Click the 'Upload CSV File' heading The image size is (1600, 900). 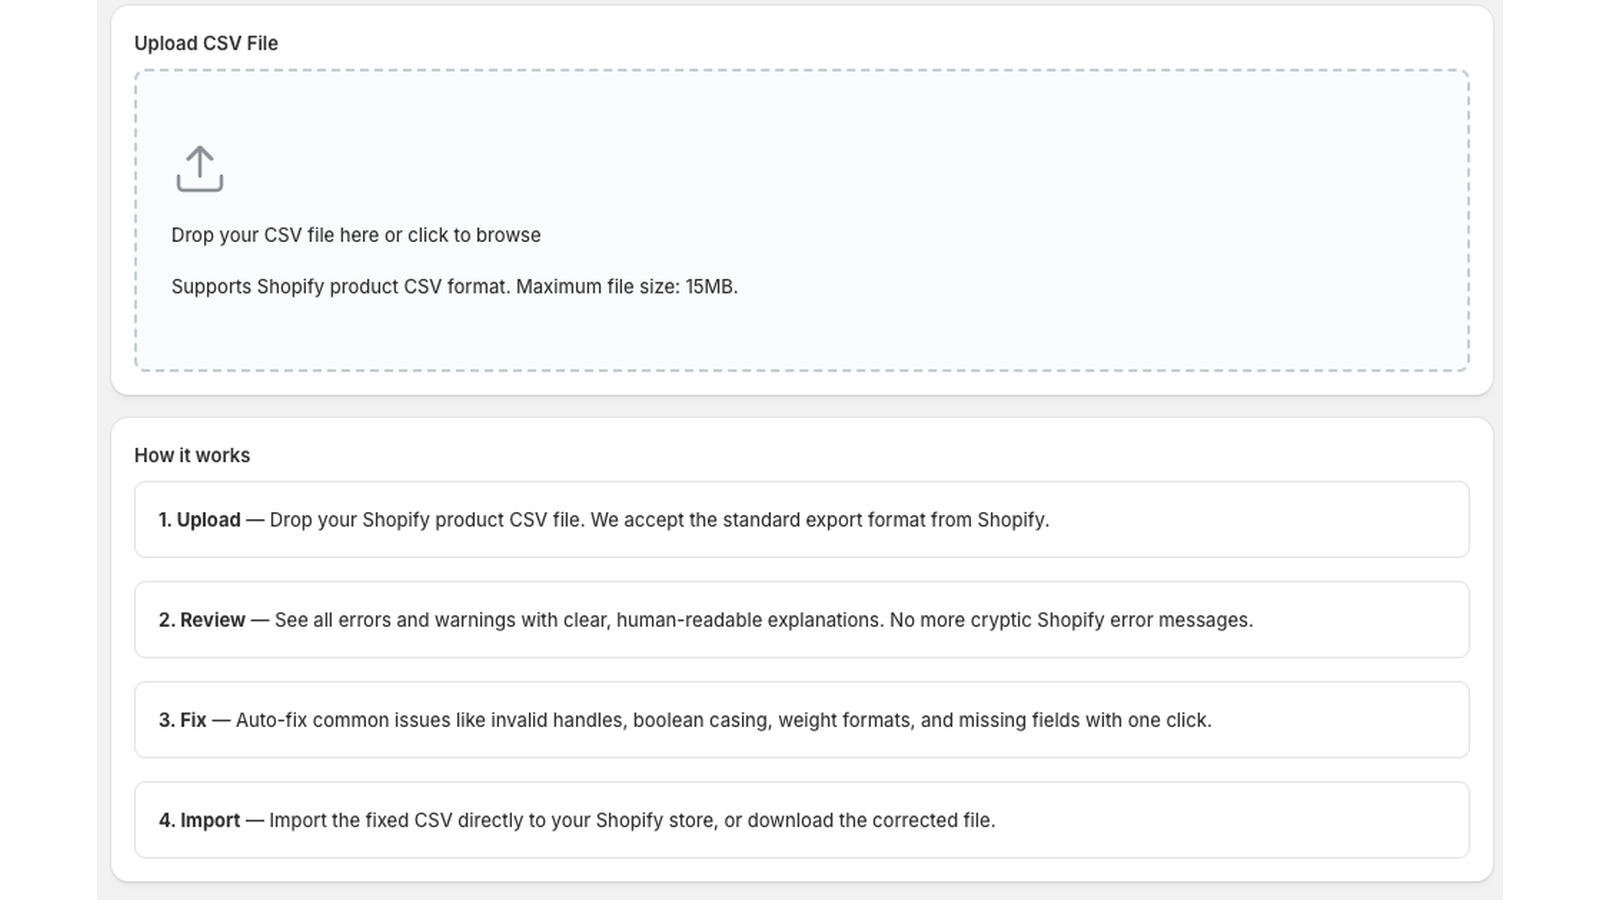tap(205, 44)
